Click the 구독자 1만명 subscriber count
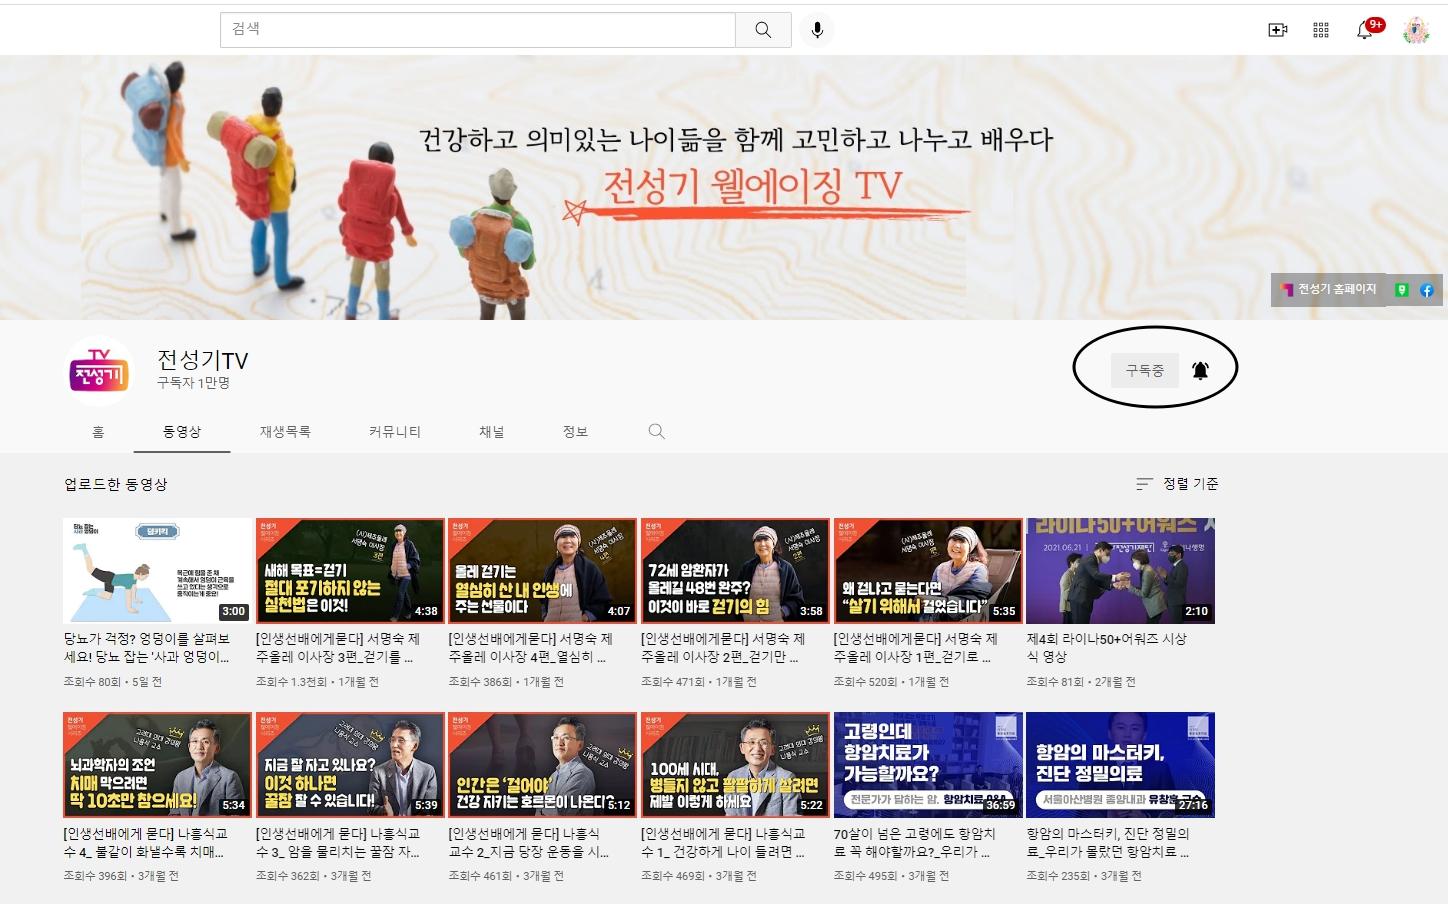 coord(193,383)
